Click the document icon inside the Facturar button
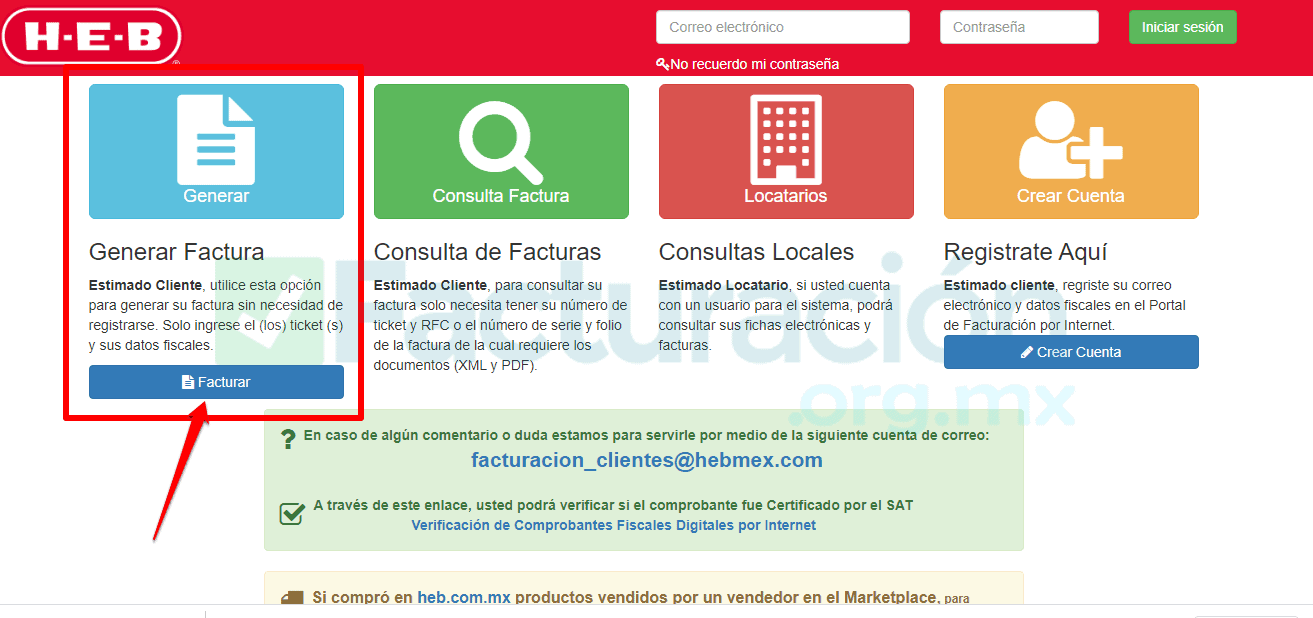Screen dimensions: 1313x618 point(187,381)
